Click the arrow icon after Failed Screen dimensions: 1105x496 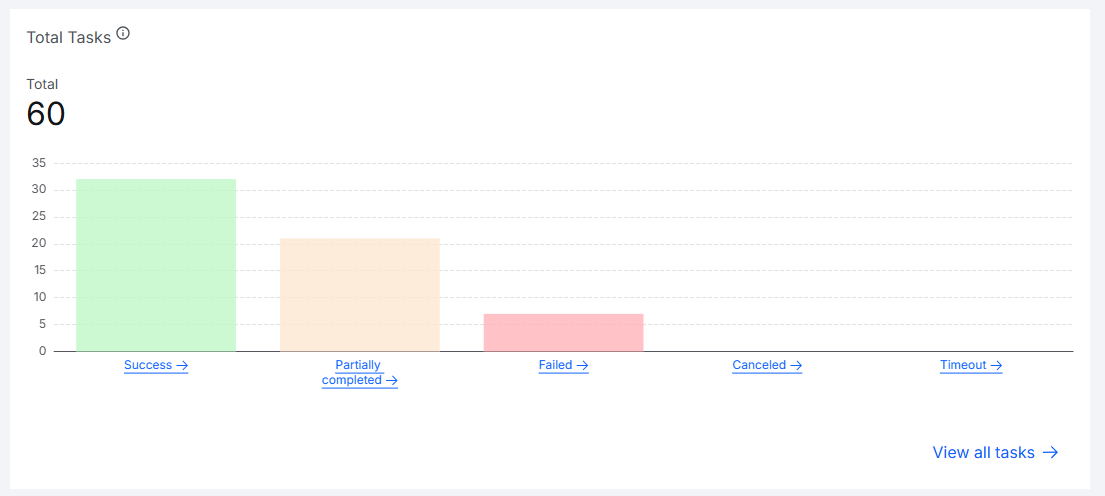(x=582, y=366)
